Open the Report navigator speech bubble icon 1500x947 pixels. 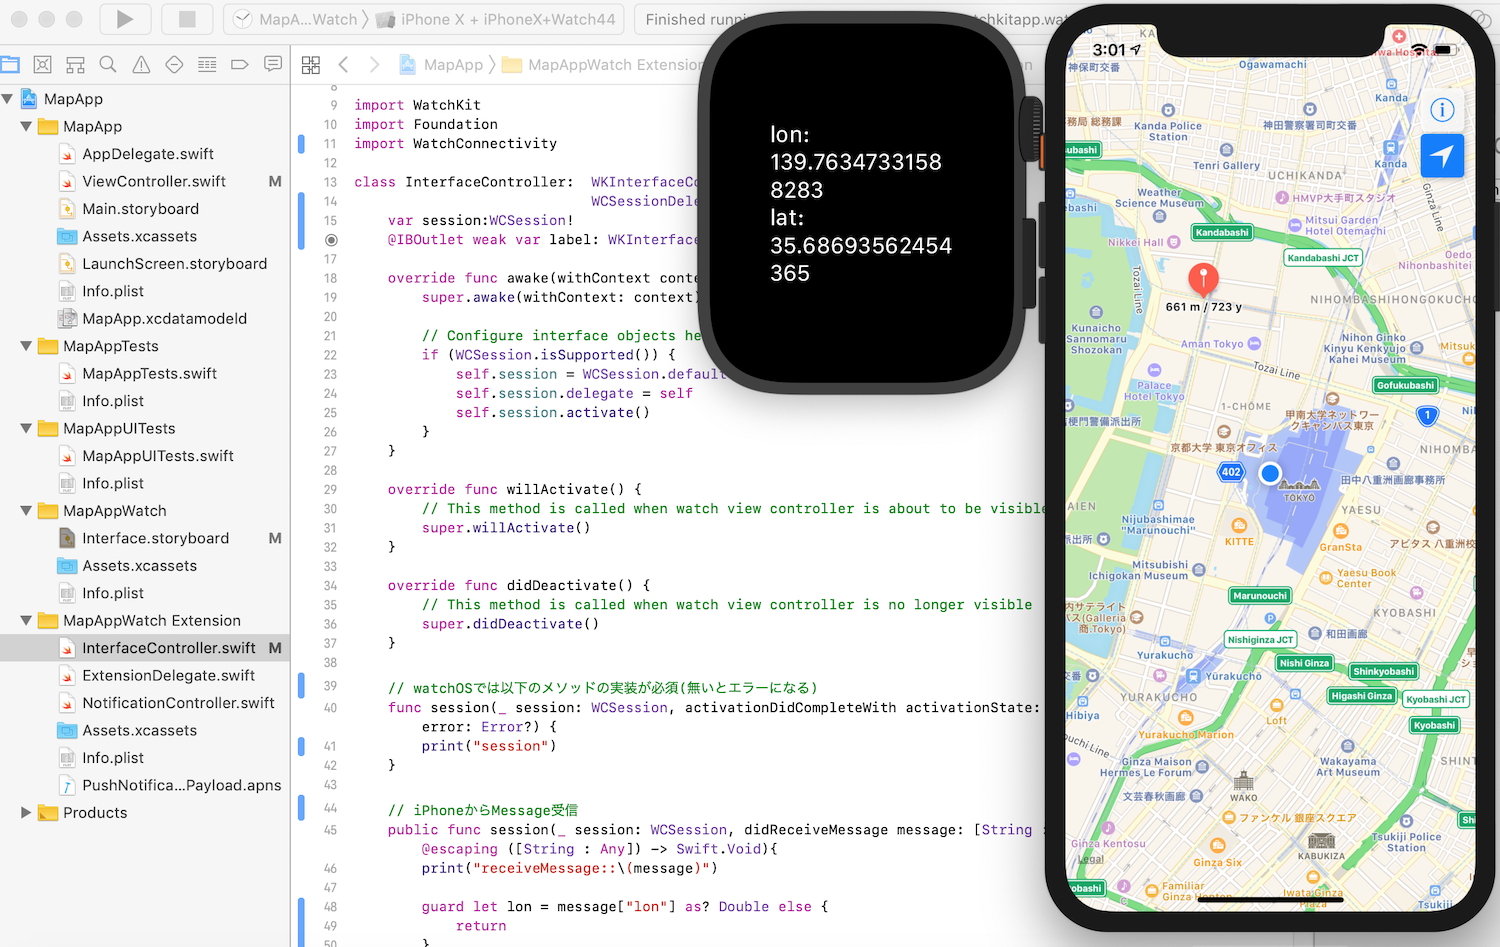pos(273,64)
